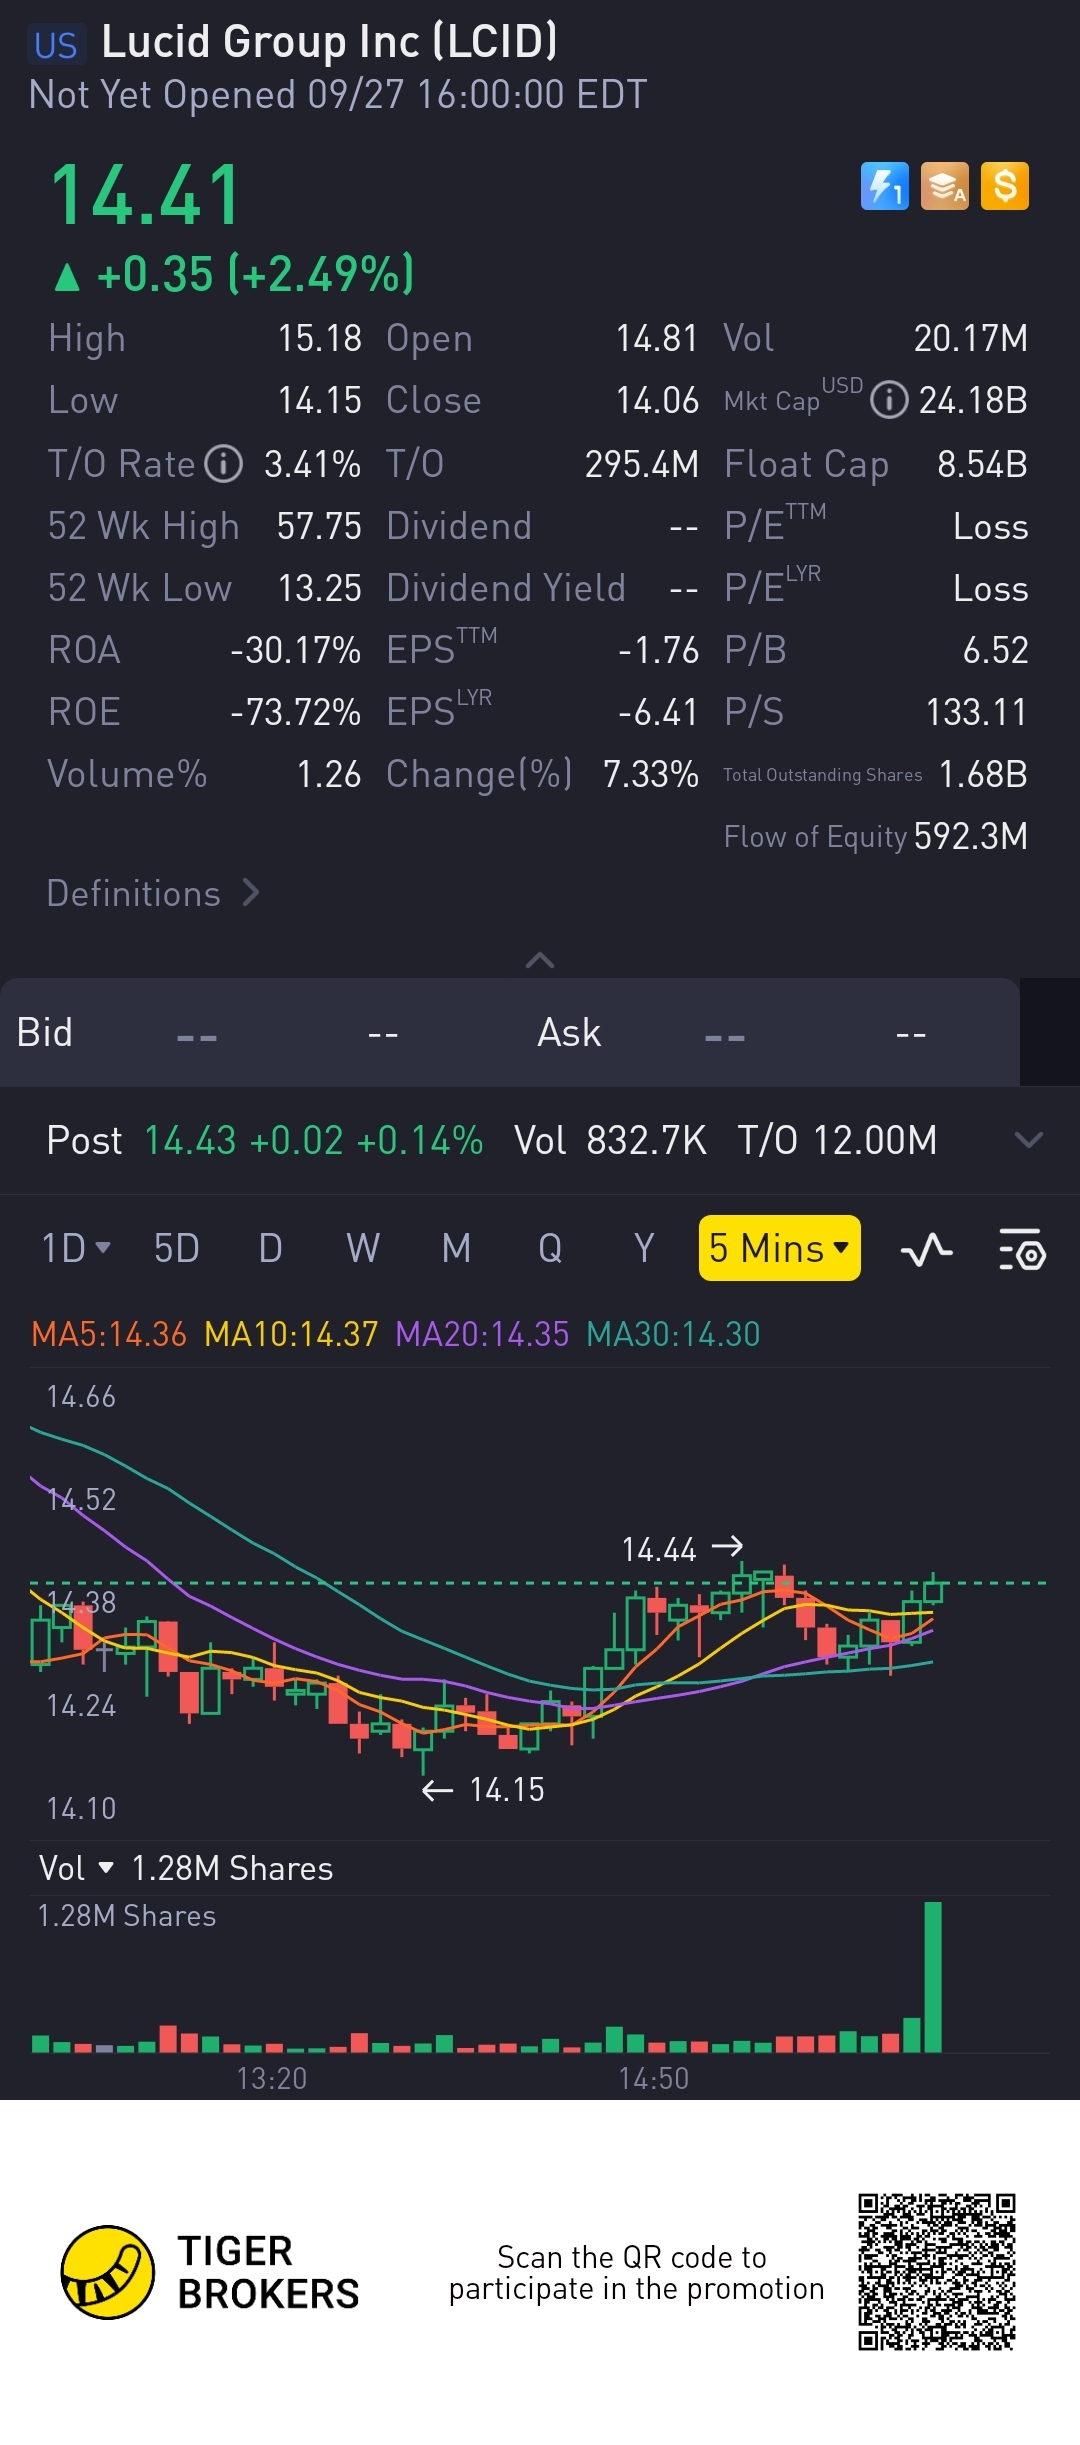Viewport: 1080px width, 2445px height.
Task: Tap the Change(%) value 7.33%
Action: point(650,774)
